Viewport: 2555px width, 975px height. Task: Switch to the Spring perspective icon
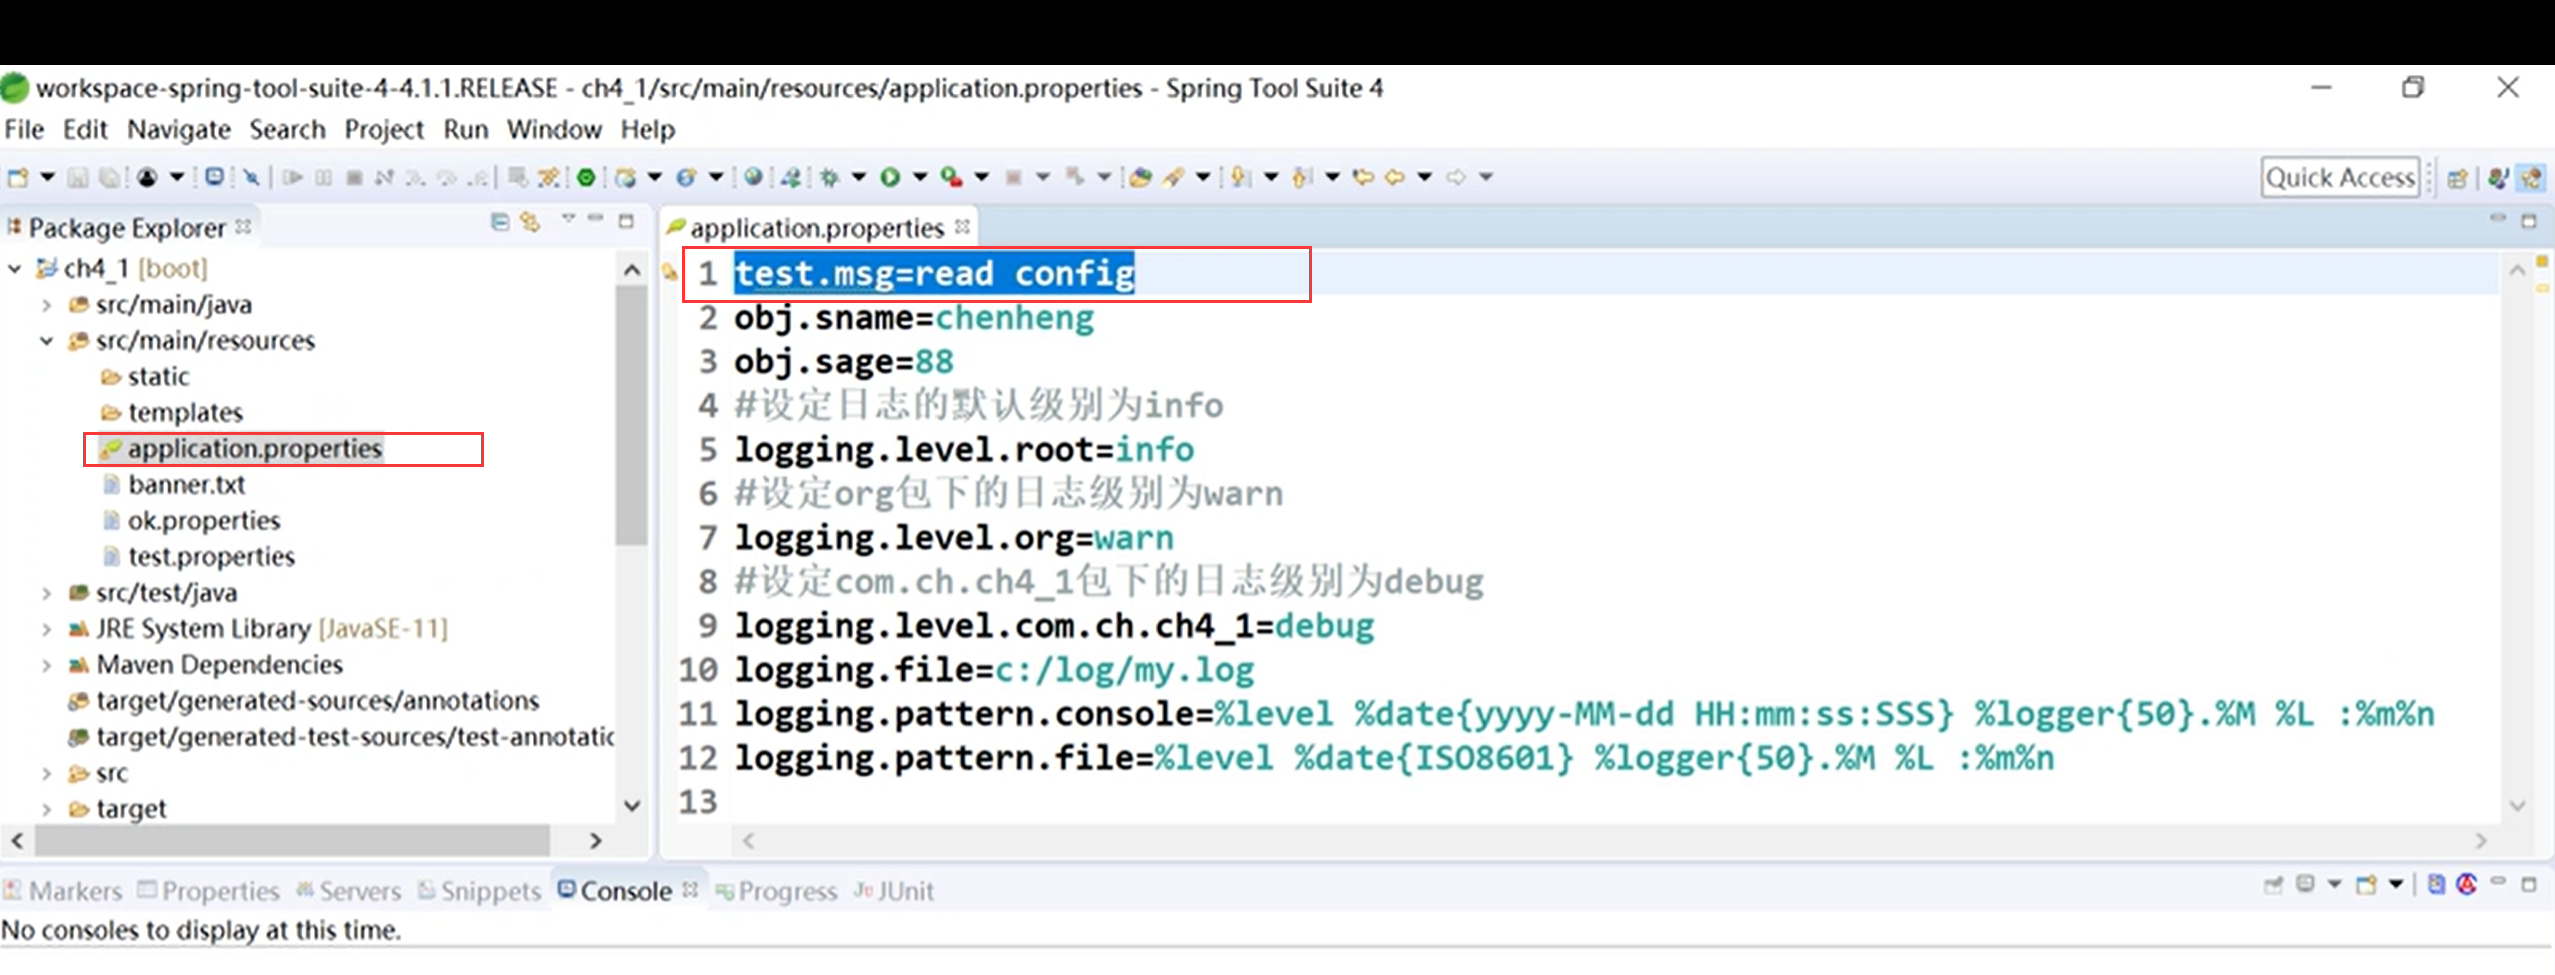click(2531, 178)
